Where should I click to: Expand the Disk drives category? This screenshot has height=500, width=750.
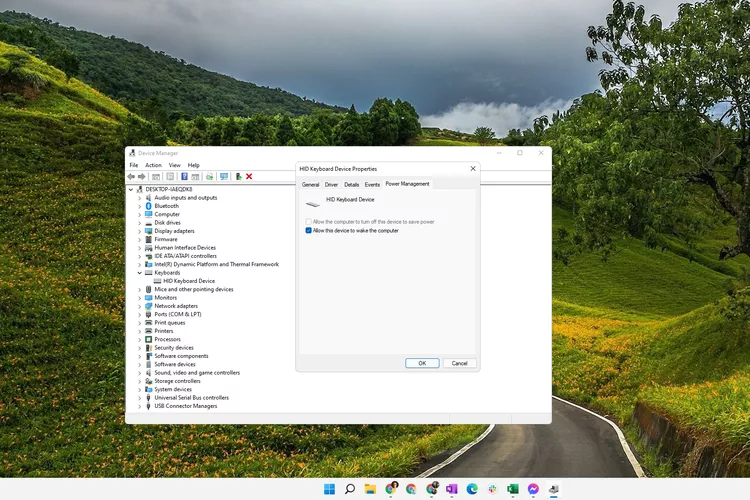(140, 223)
